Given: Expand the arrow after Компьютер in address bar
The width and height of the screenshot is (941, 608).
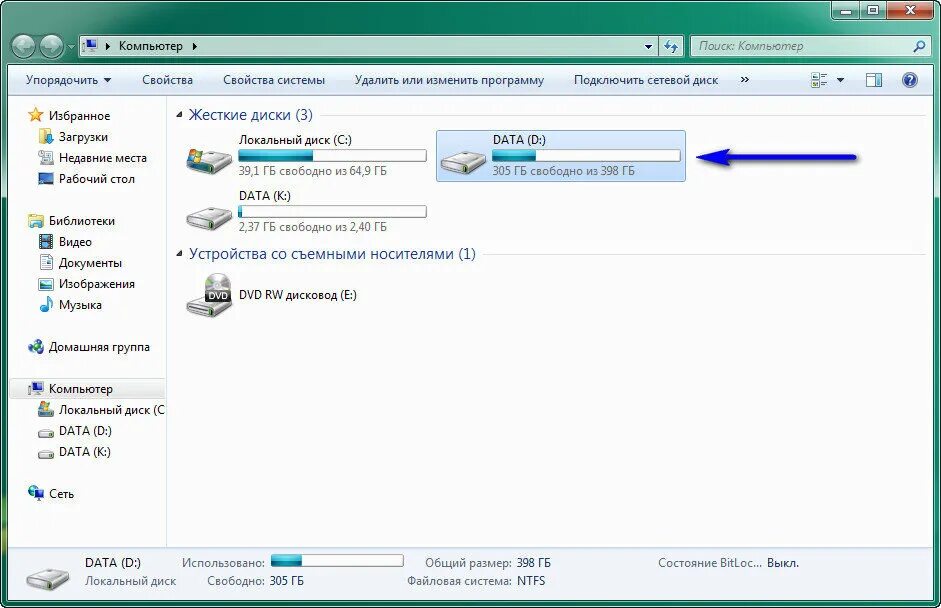Looking at the screenshot, I should tap(194, 46).
